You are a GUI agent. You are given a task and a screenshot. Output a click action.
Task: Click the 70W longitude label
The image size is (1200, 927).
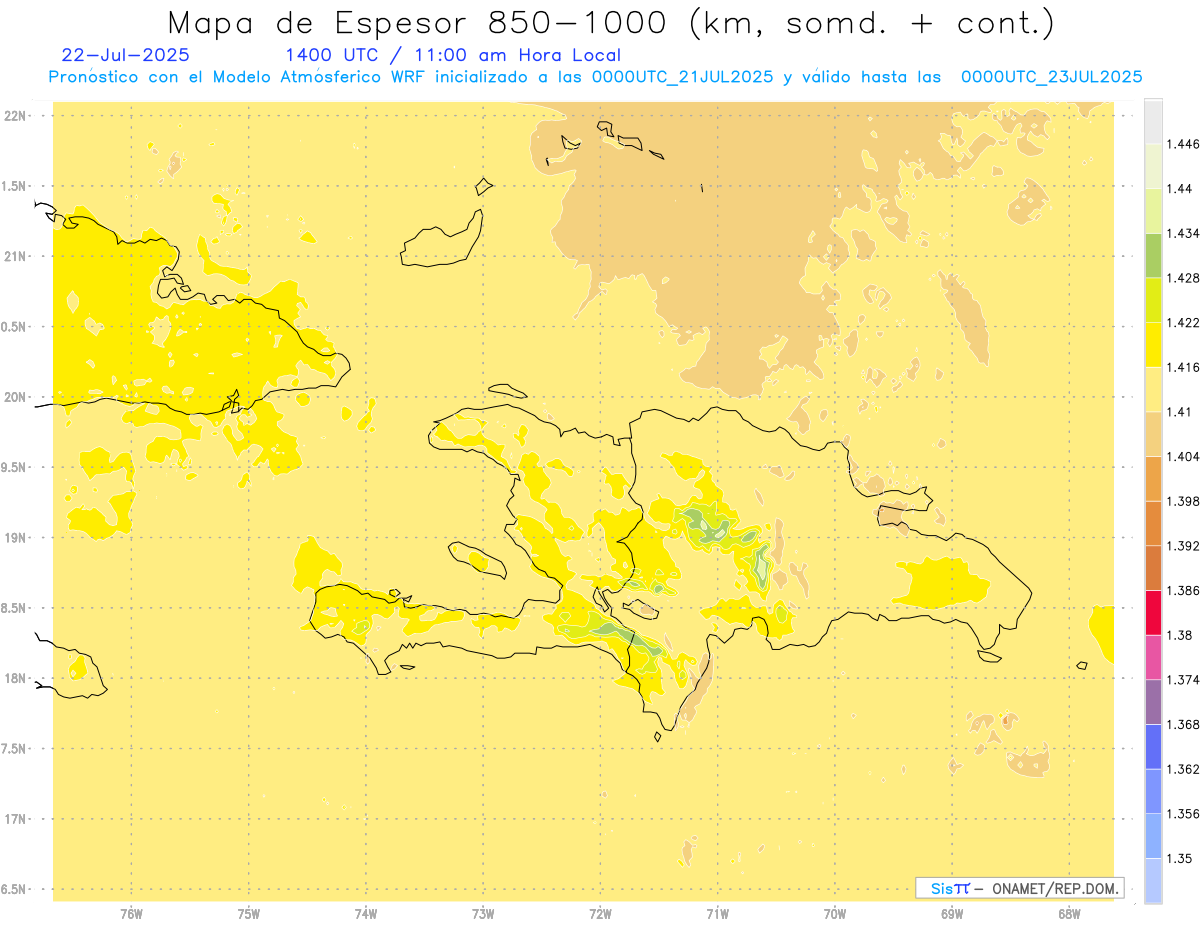pos(835,915)
